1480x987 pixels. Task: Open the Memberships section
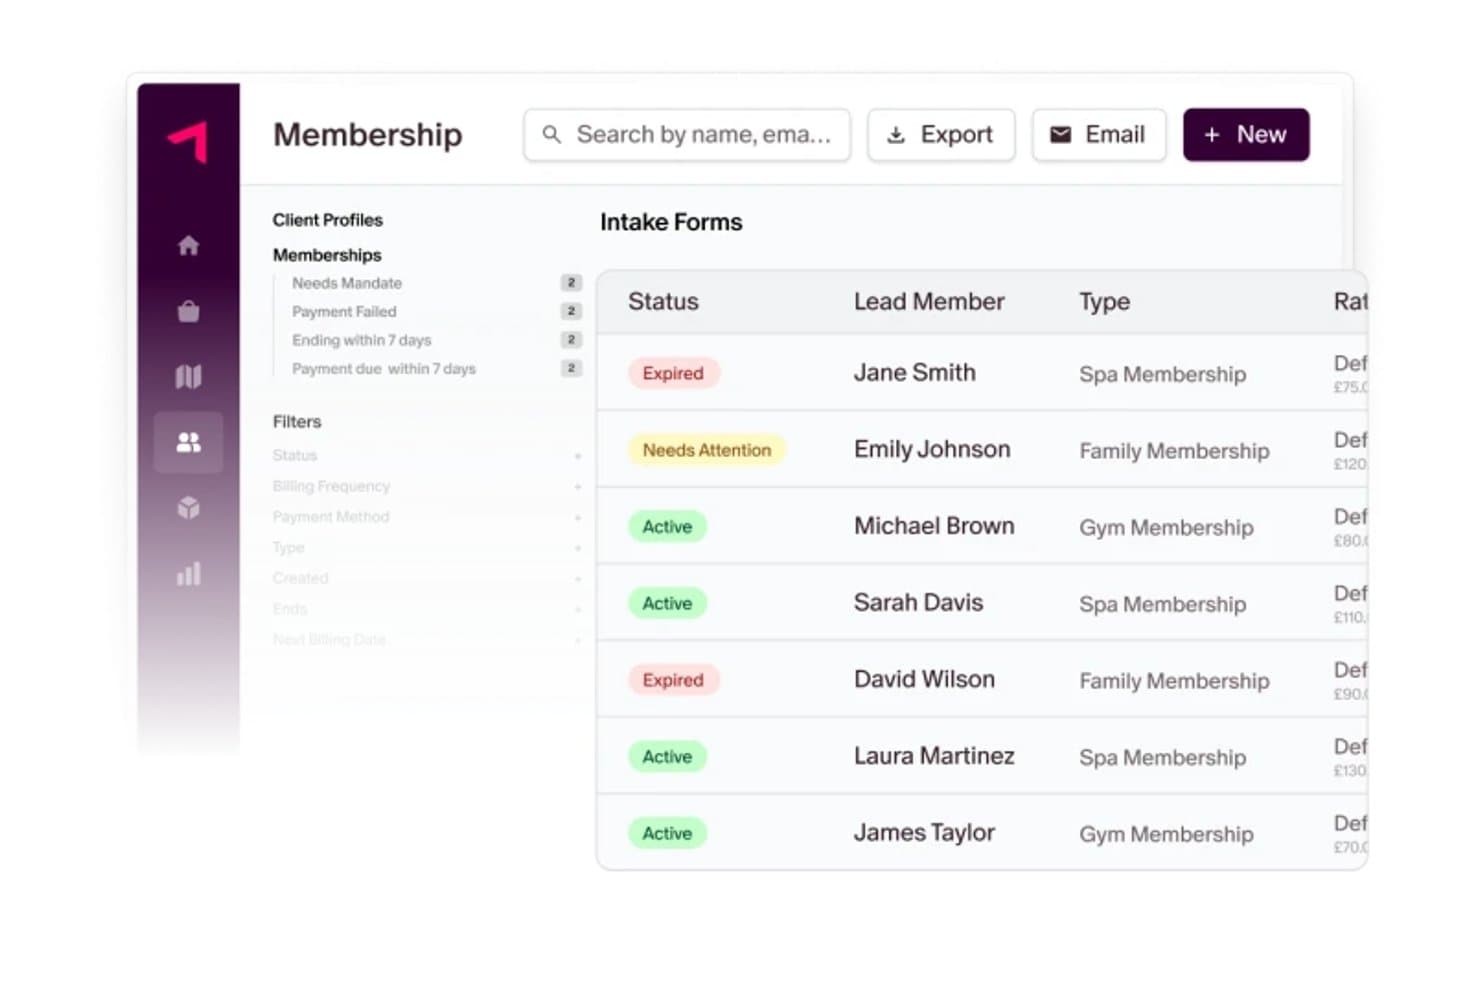[x=327, y=255]
